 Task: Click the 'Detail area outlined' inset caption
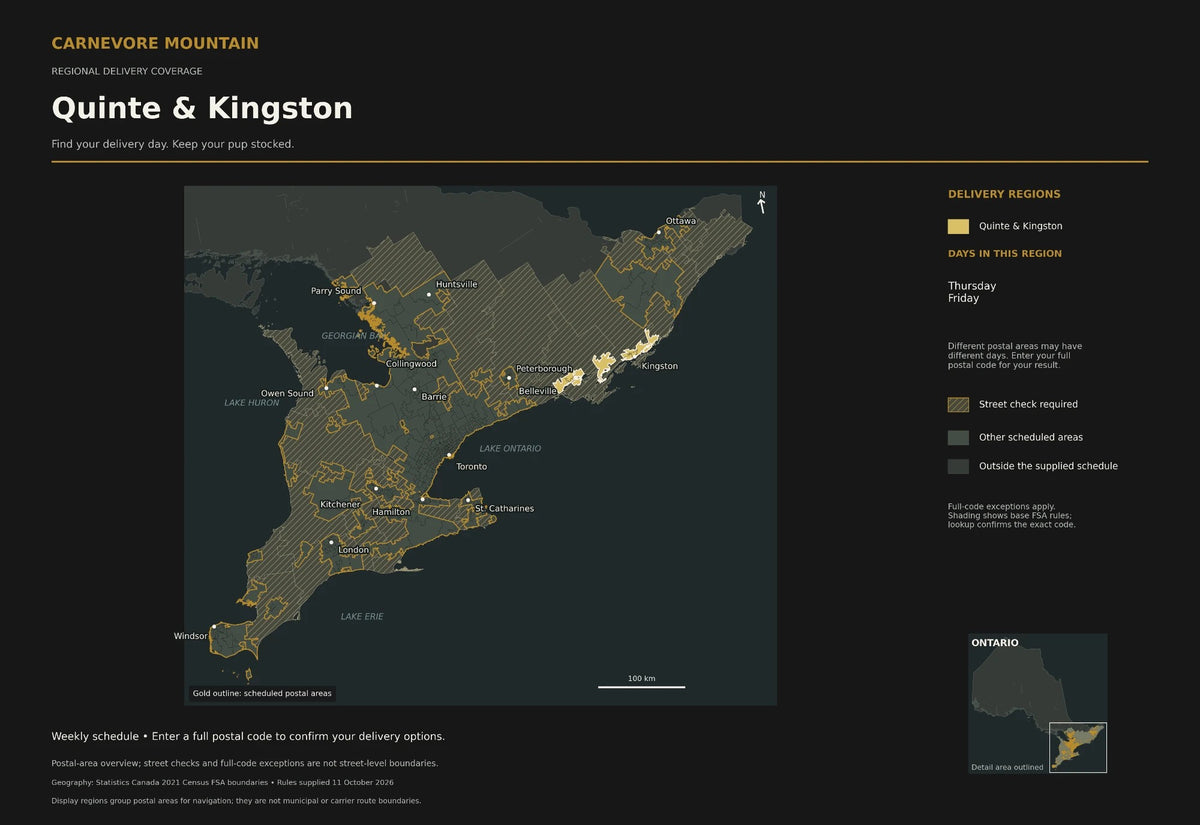click(x=1007, y=767)
